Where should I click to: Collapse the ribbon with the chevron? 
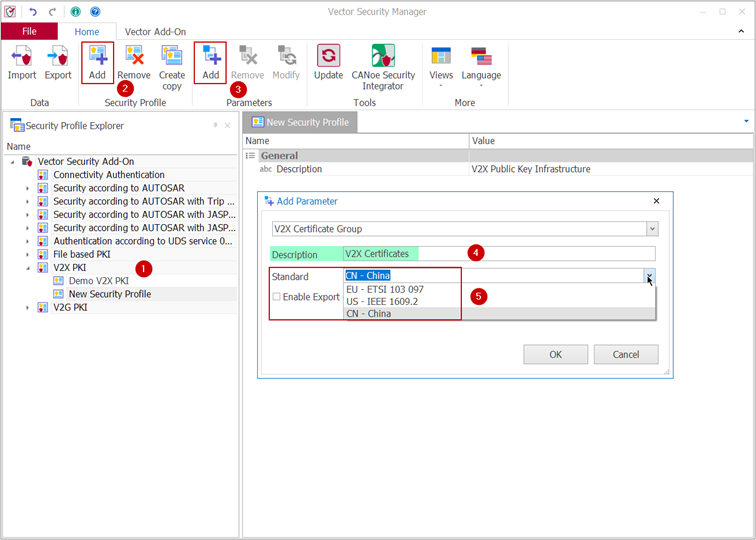pos(741,31)
